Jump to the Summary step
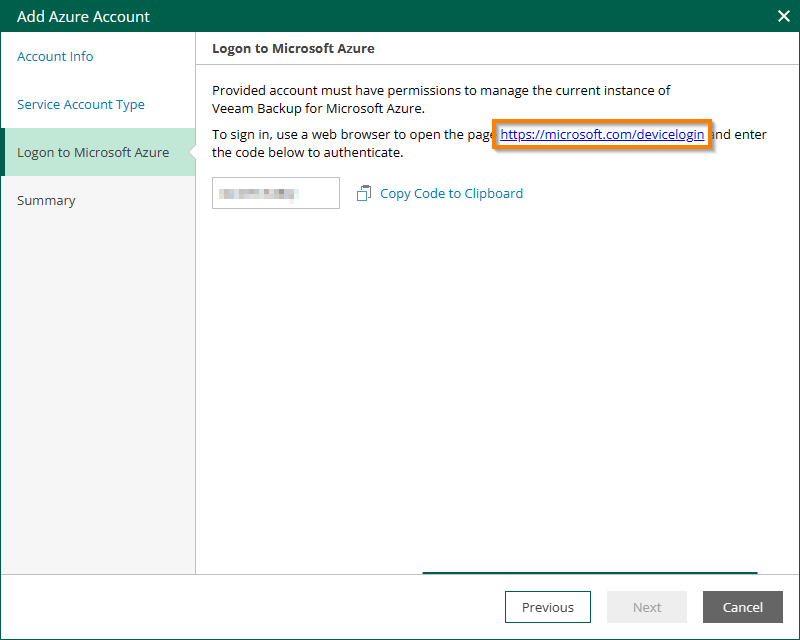 (x=46, y=200)
